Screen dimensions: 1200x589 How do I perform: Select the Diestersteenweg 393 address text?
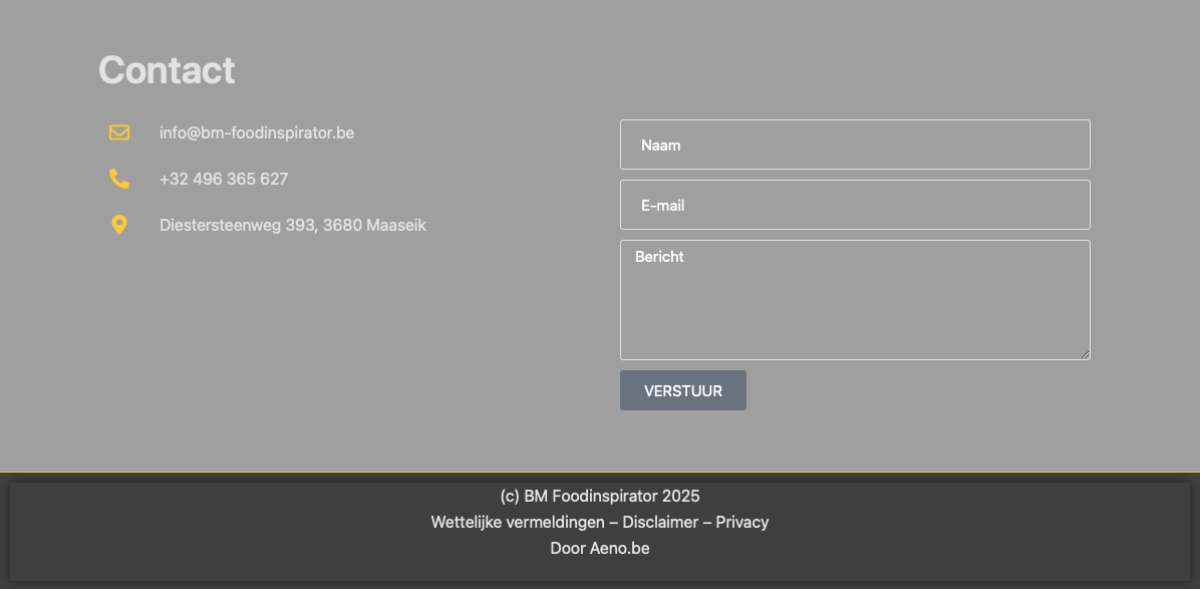[x=292, y=225]
